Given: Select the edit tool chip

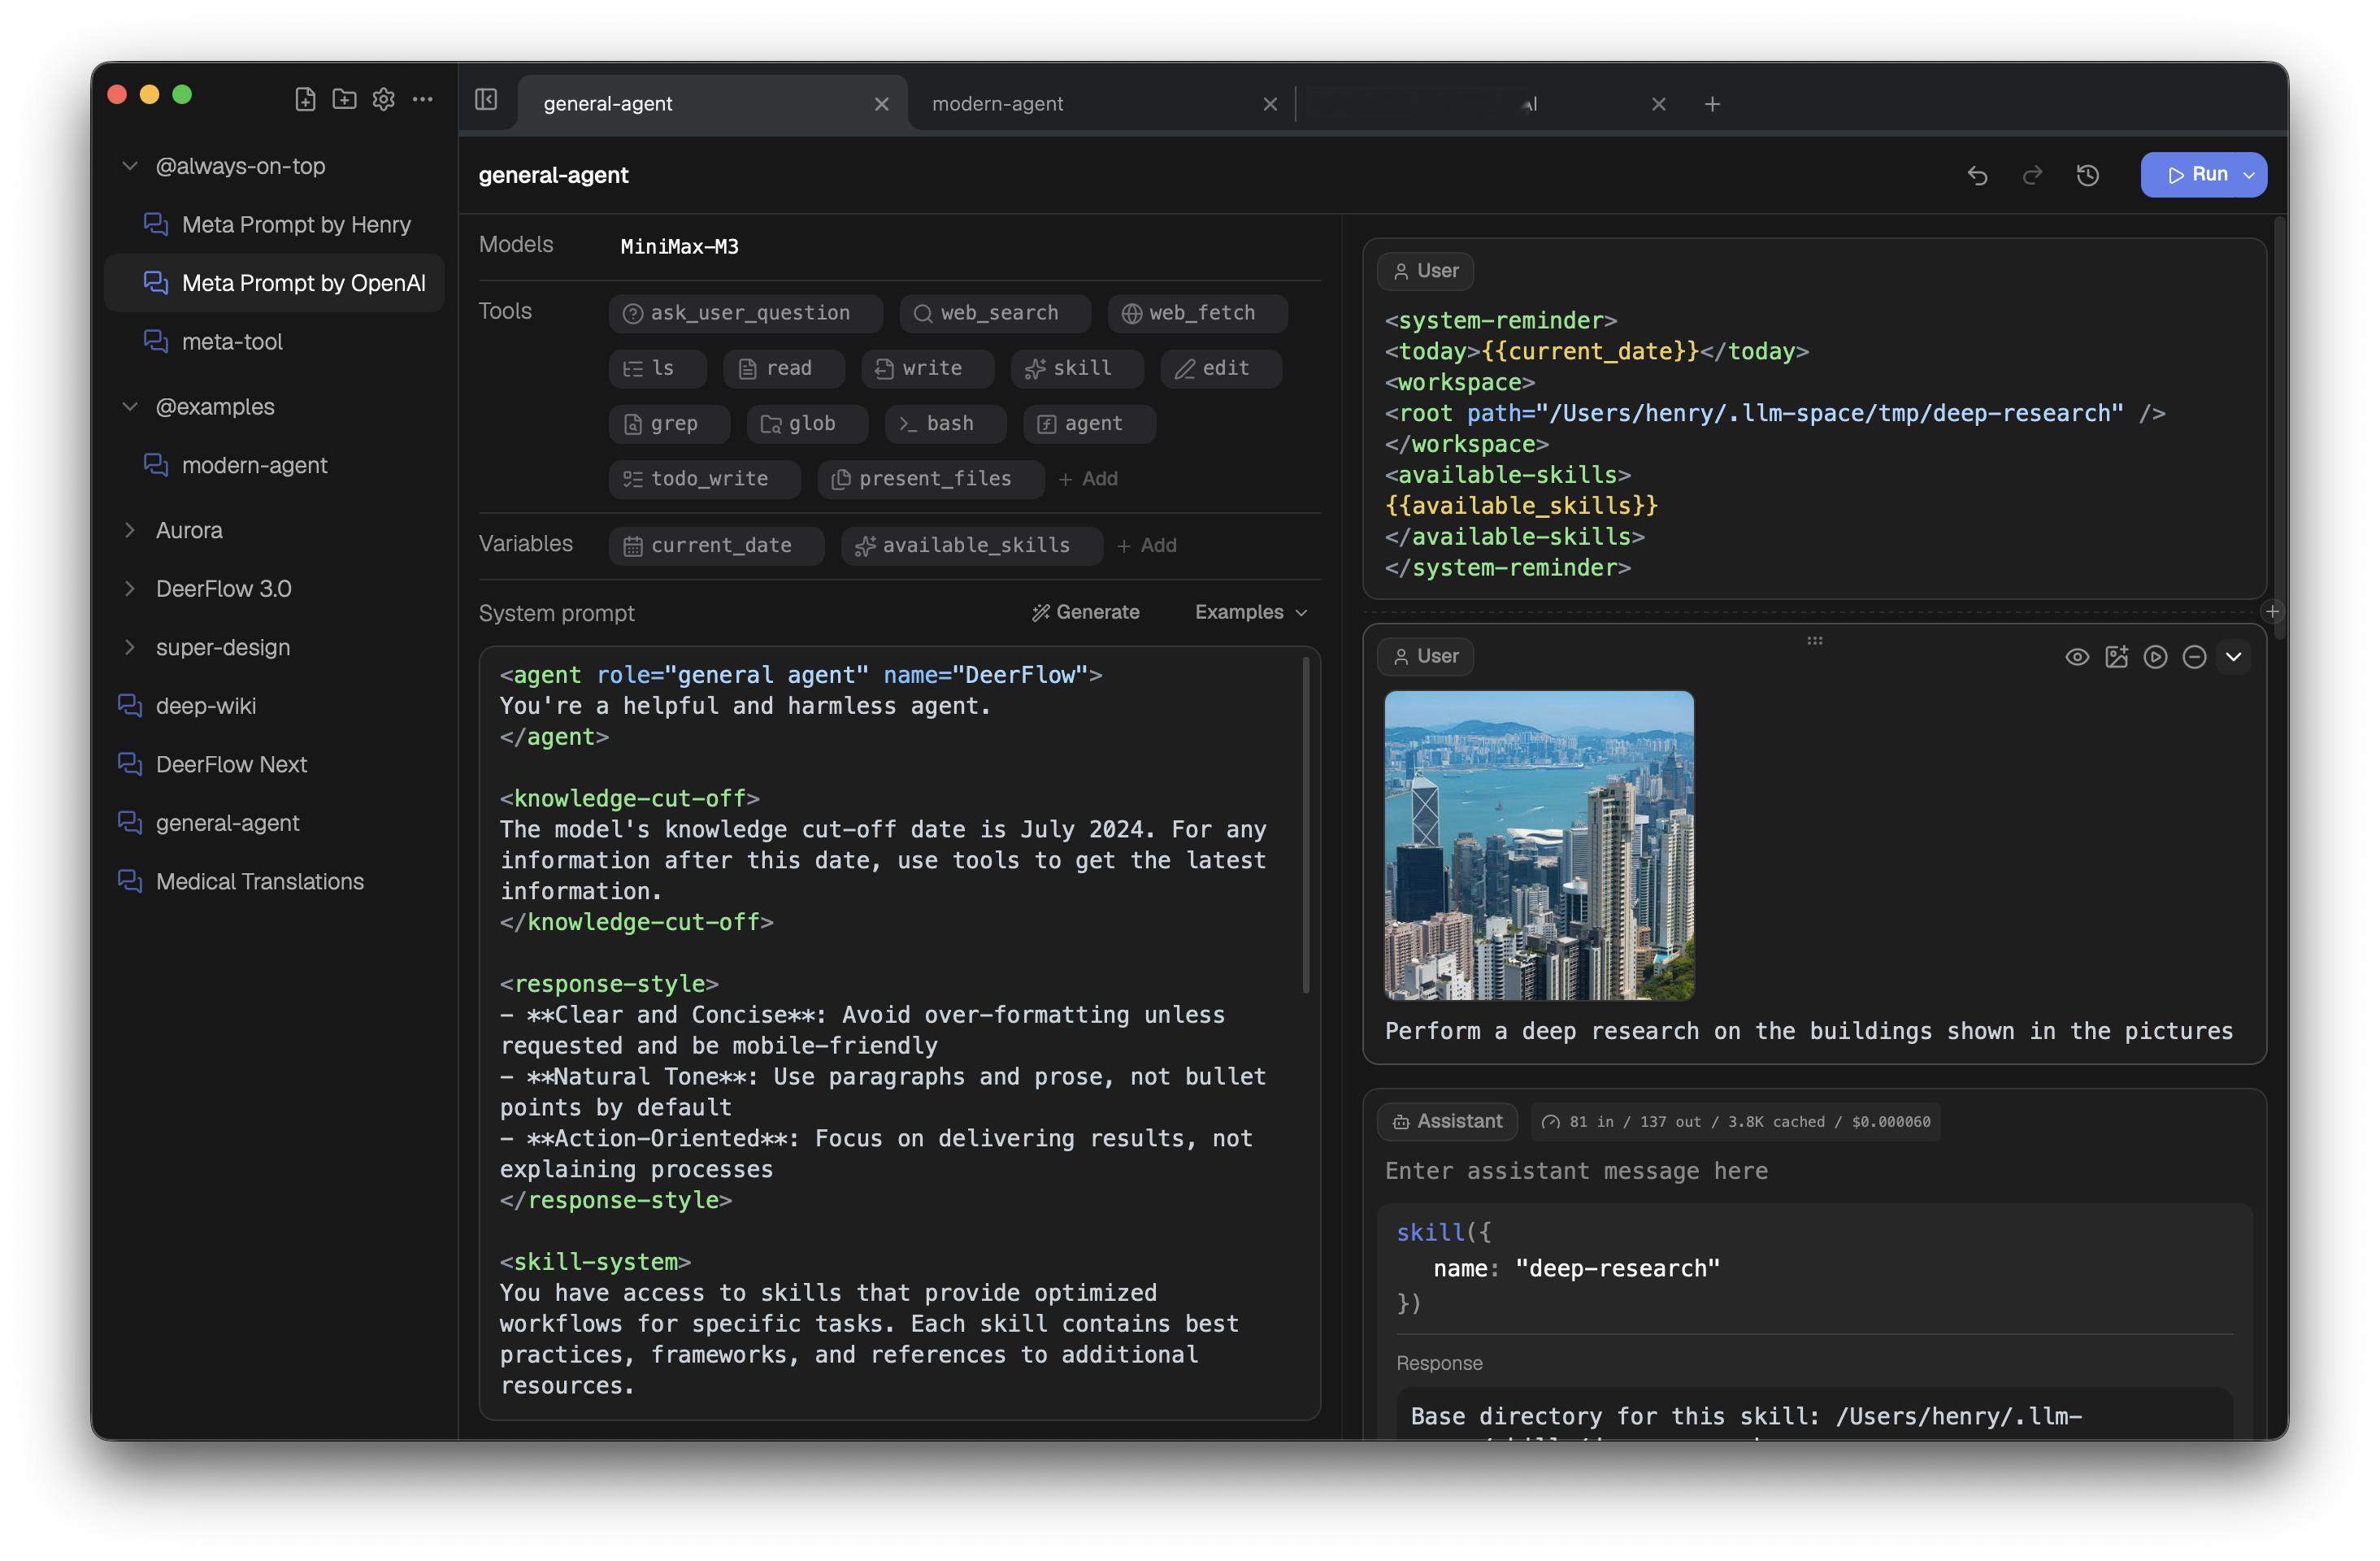Looking at the screenshot, I should 1221,368.
